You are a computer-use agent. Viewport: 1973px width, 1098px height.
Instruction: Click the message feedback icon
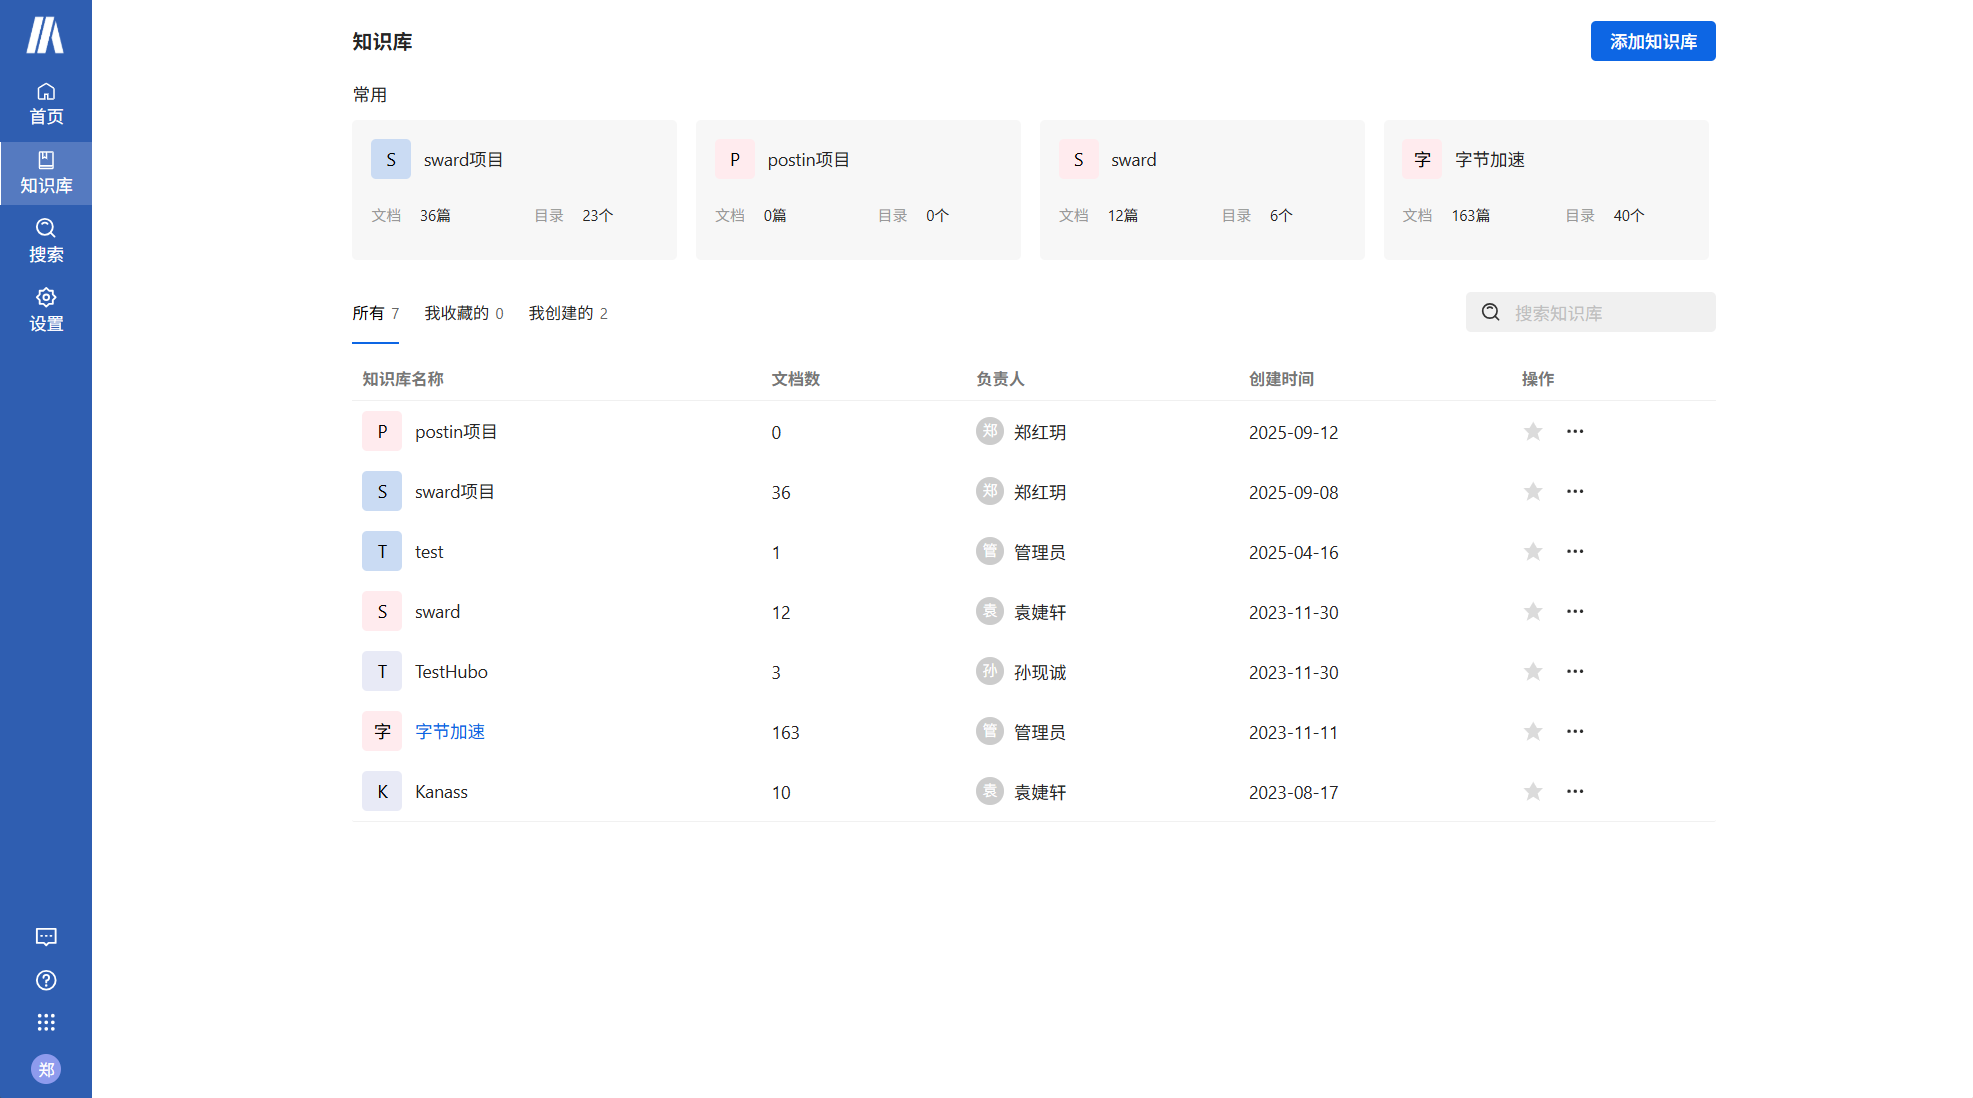click(46, 937)
